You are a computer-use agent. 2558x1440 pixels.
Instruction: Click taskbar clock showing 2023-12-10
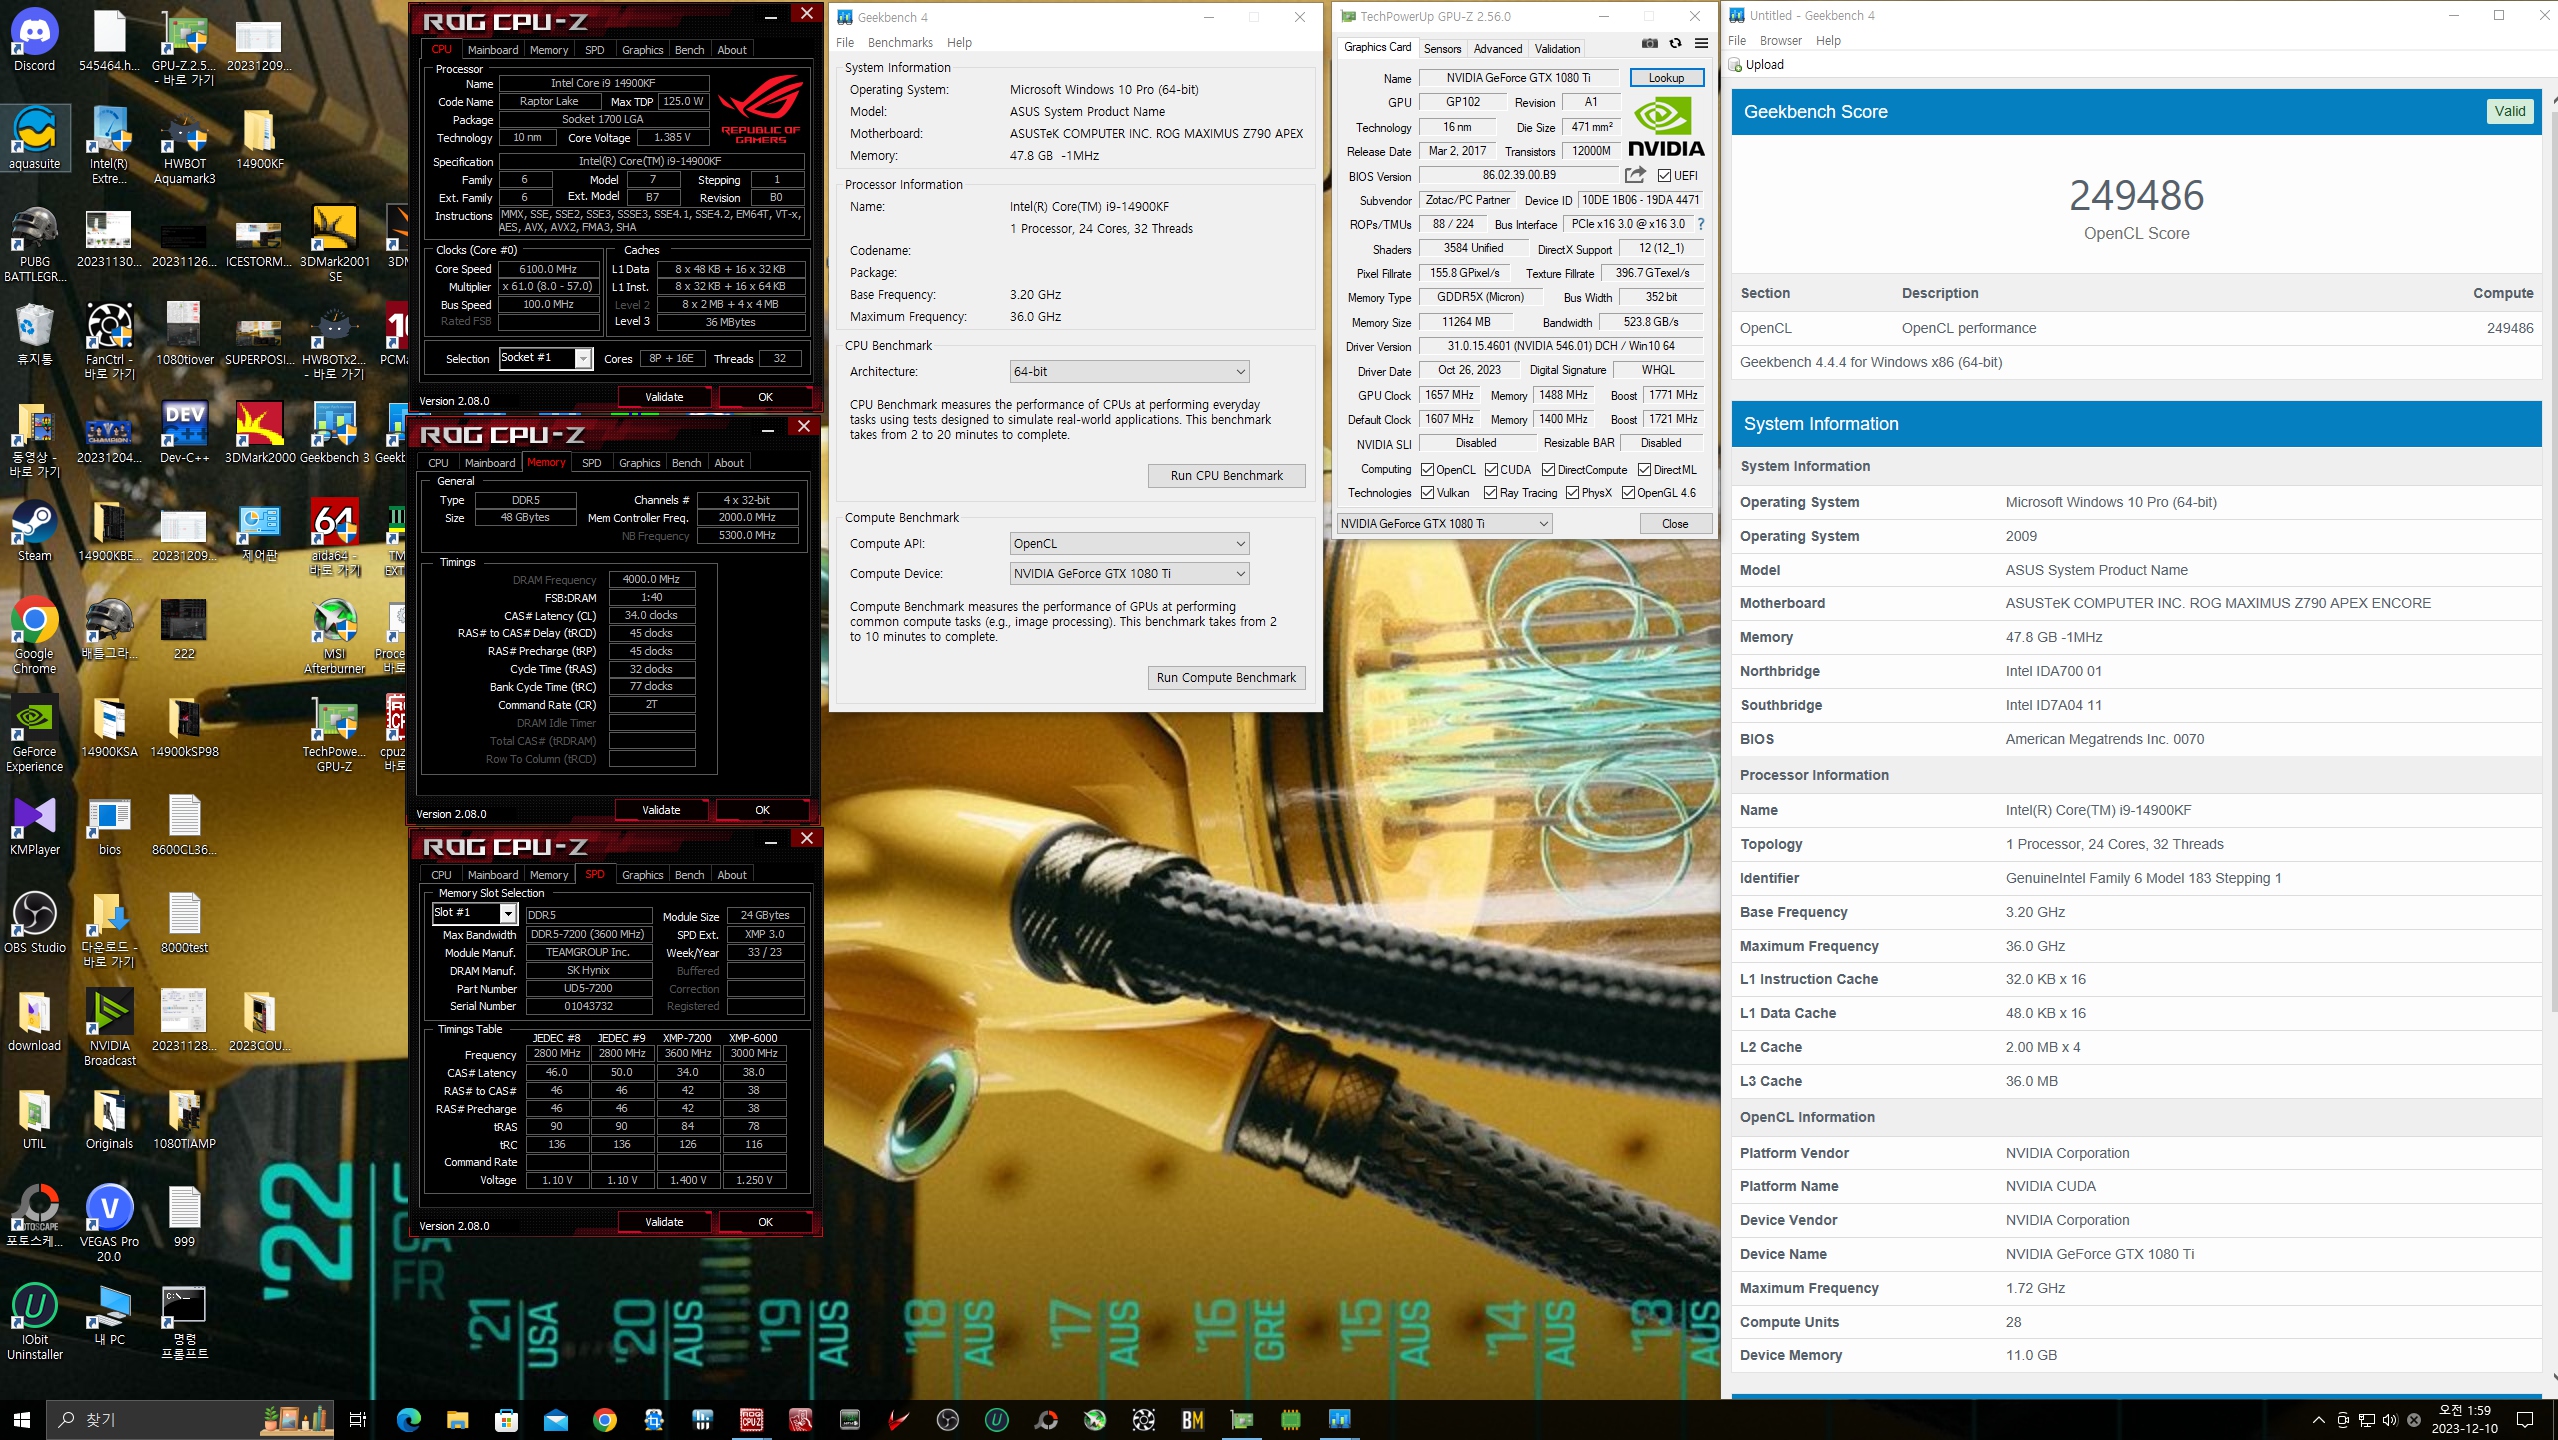2464,1419
